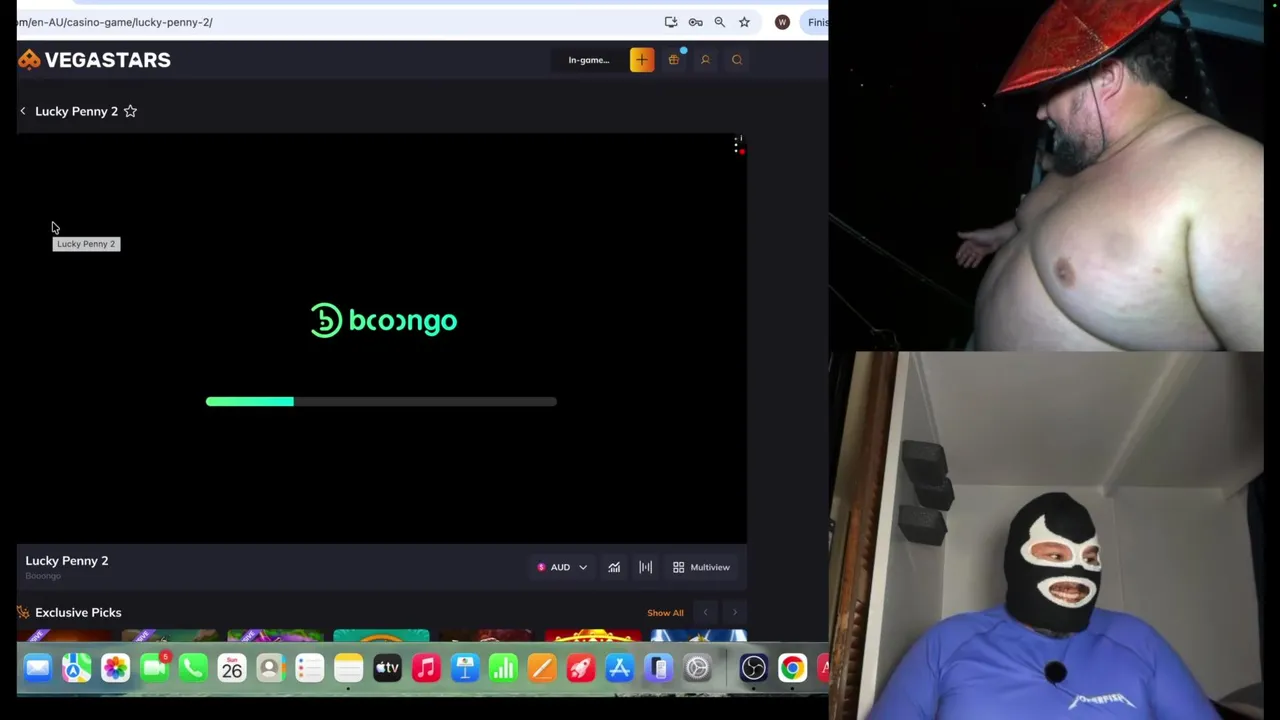This screenshot has height=720, width=1280.
Task: Open System Settings from the dock
Action: [697, 667]
